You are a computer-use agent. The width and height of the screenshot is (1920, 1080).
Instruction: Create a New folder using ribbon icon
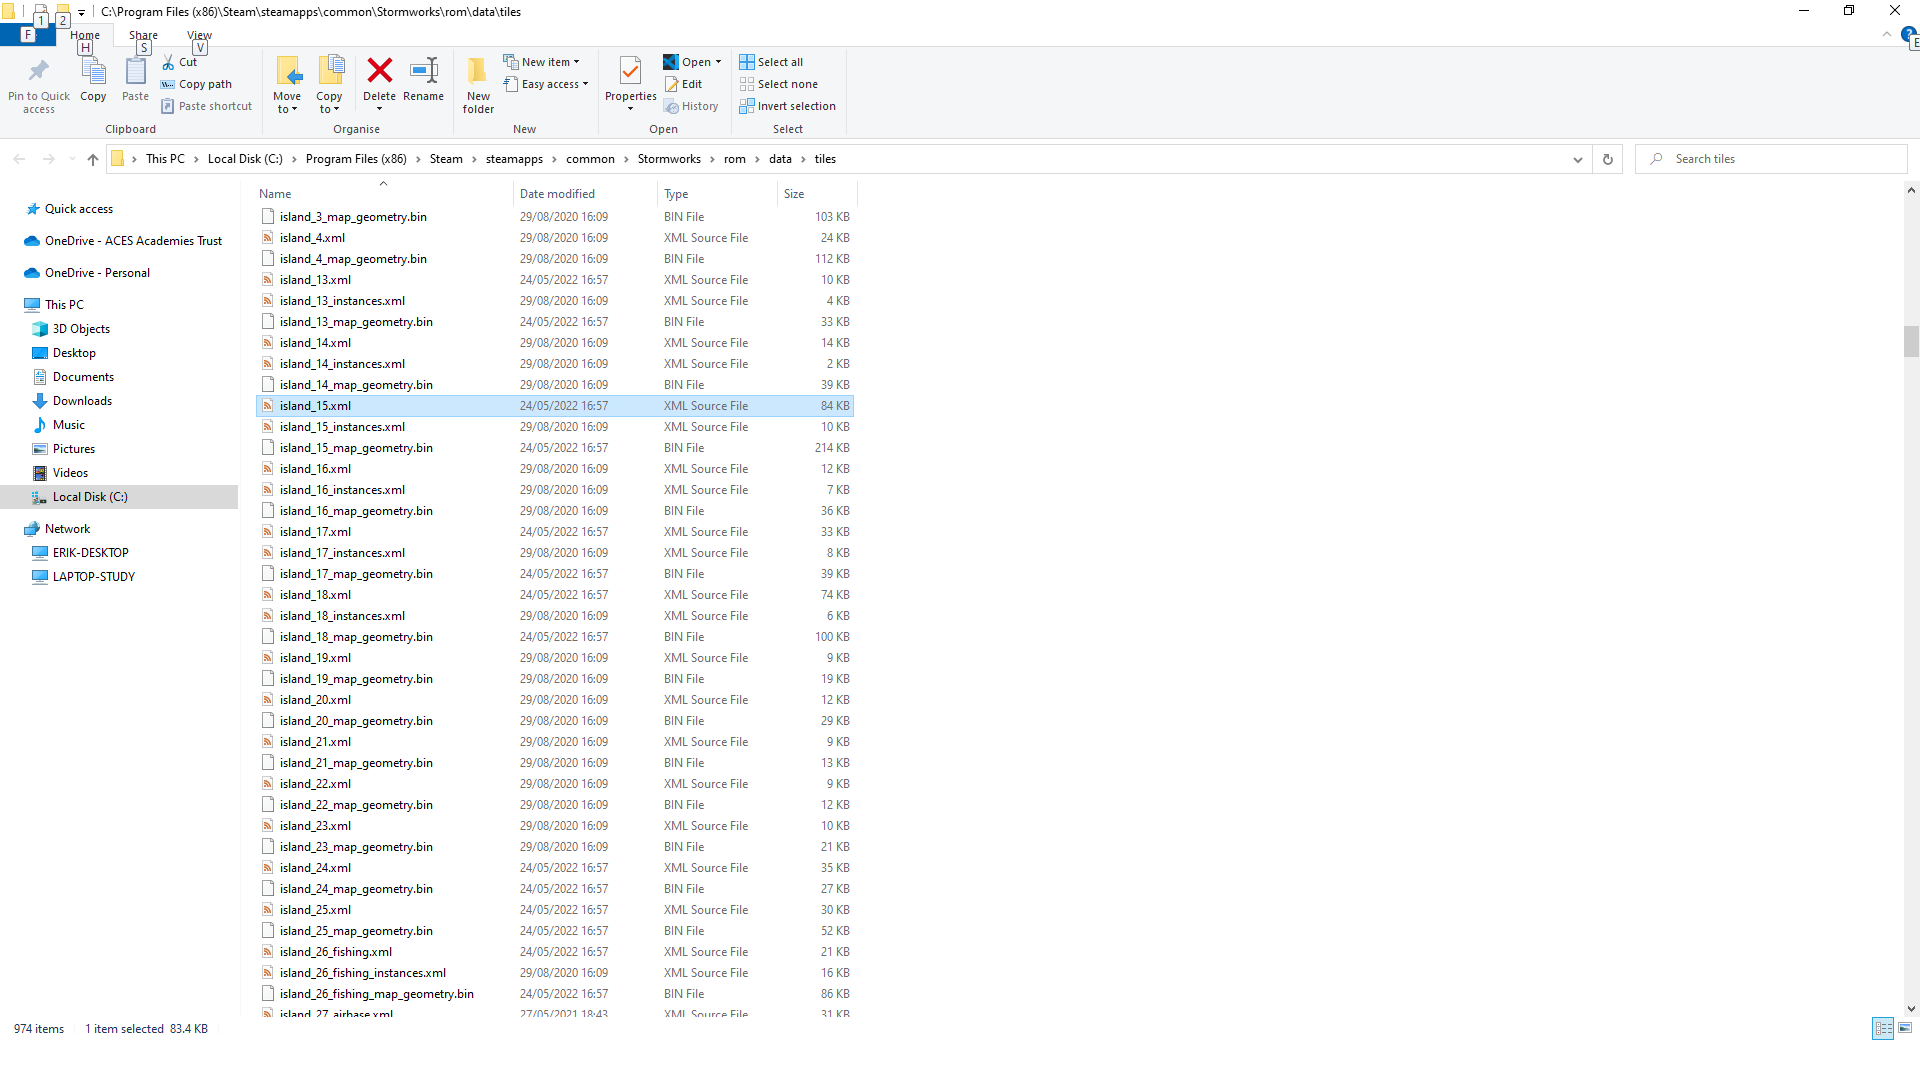[478, 71]
